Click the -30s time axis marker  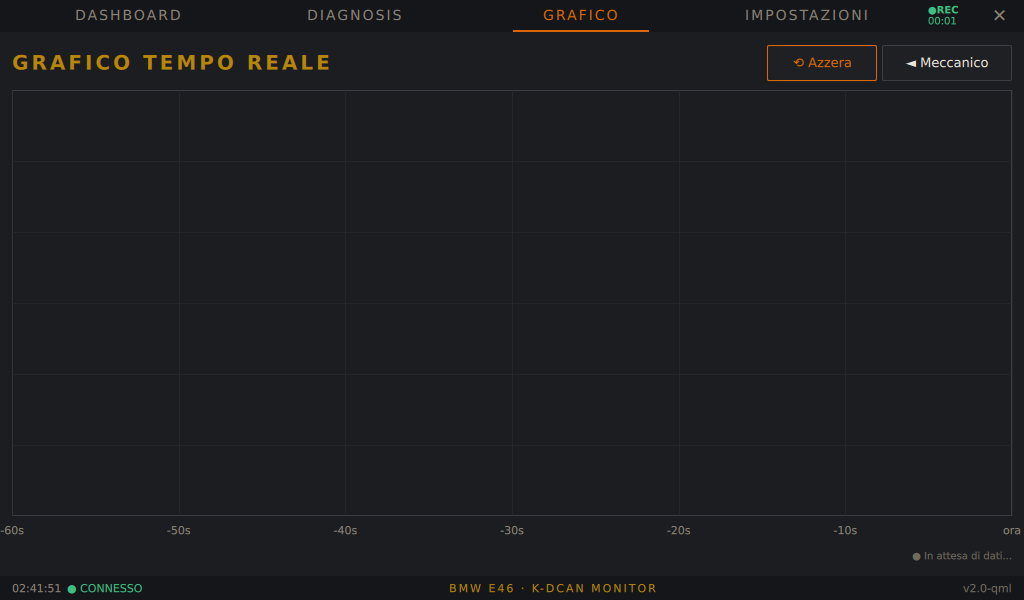(x=512, y=530)
